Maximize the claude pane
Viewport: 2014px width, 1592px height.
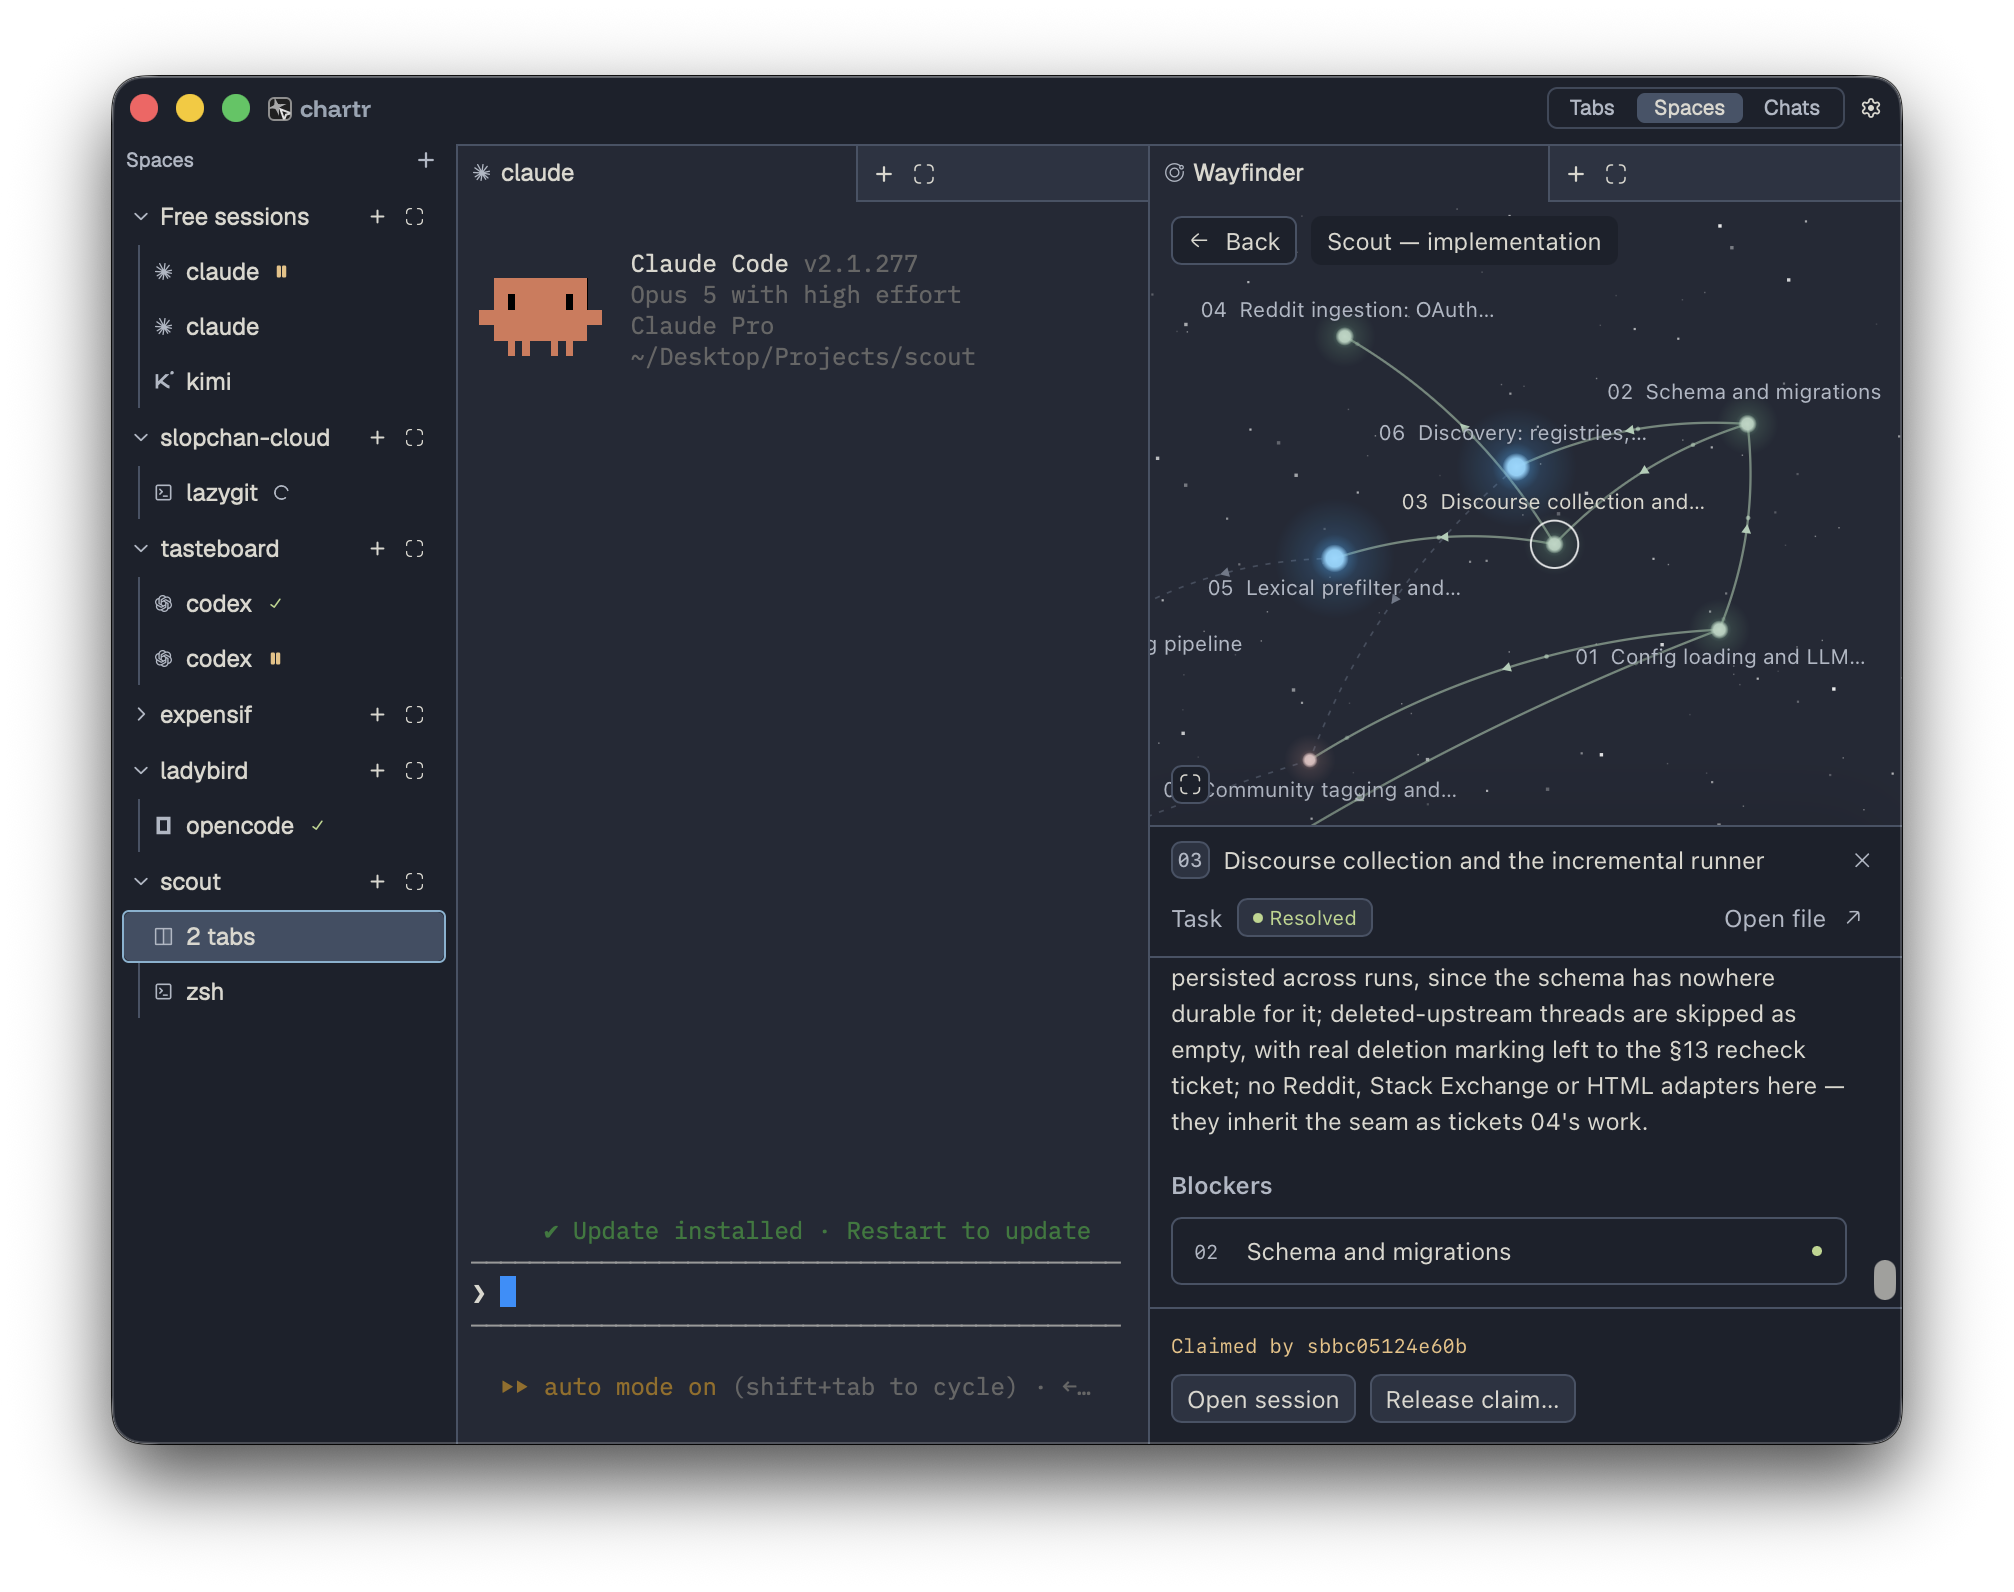[924, 174]
